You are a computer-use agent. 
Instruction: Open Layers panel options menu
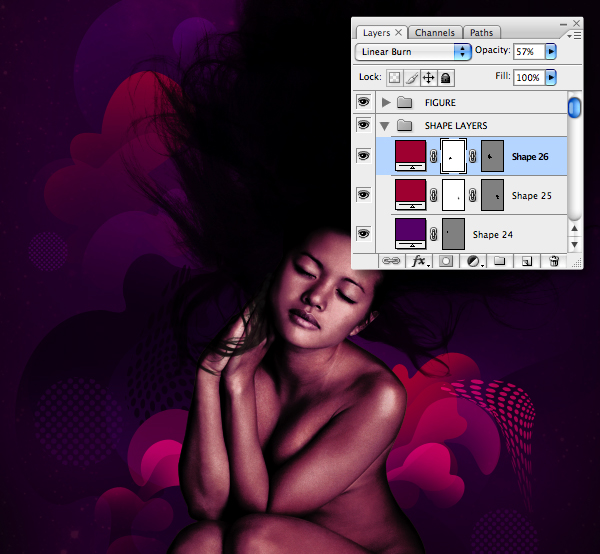click(574, 36)
